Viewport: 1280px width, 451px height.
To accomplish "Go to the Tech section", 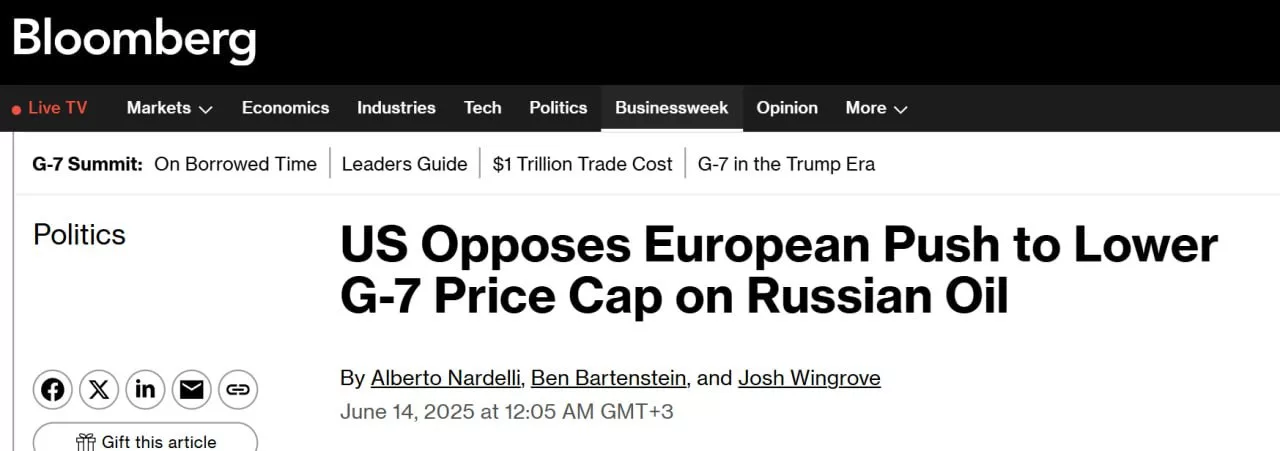I will point(482,108).
